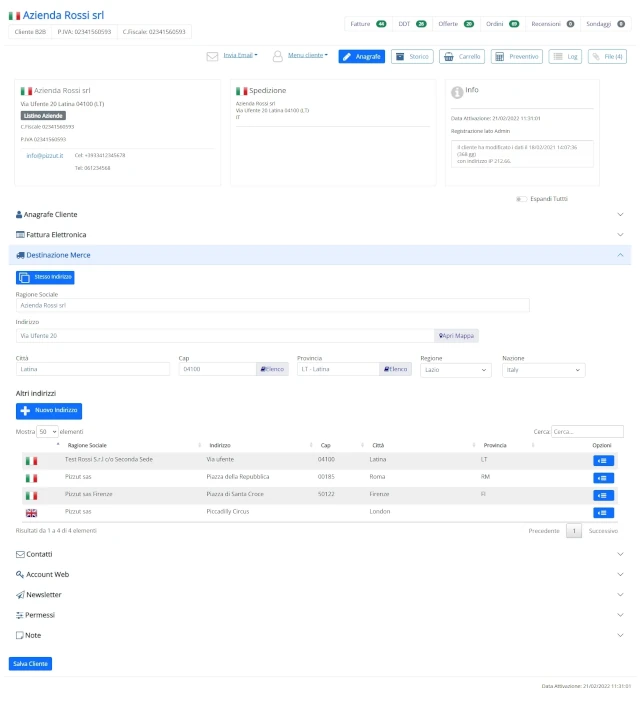Select the Anagrafe button
Image resolution: width=640 pixels, height=704 pixels.
point(362,57)
